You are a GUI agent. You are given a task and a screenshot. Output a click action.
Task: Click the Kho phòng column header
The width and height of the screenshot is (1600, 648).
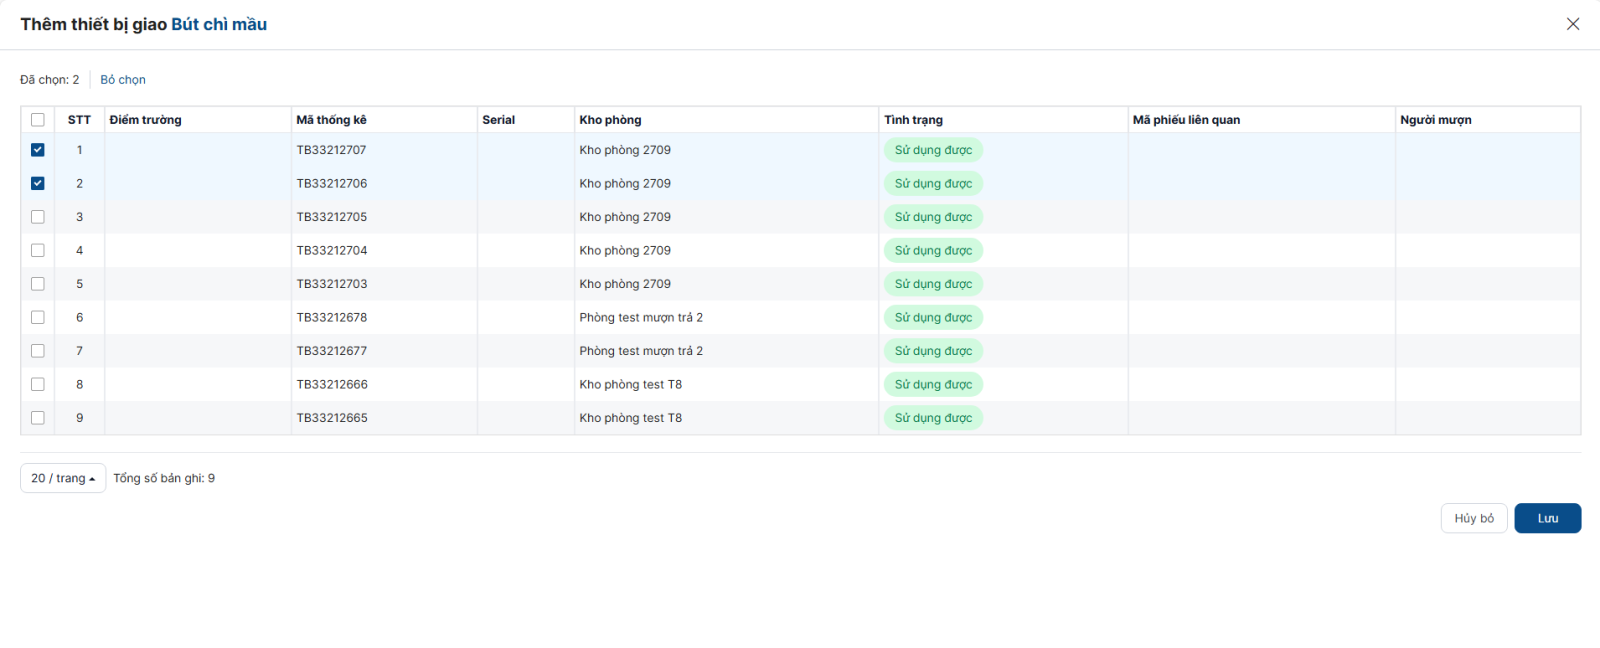(610, 120)
